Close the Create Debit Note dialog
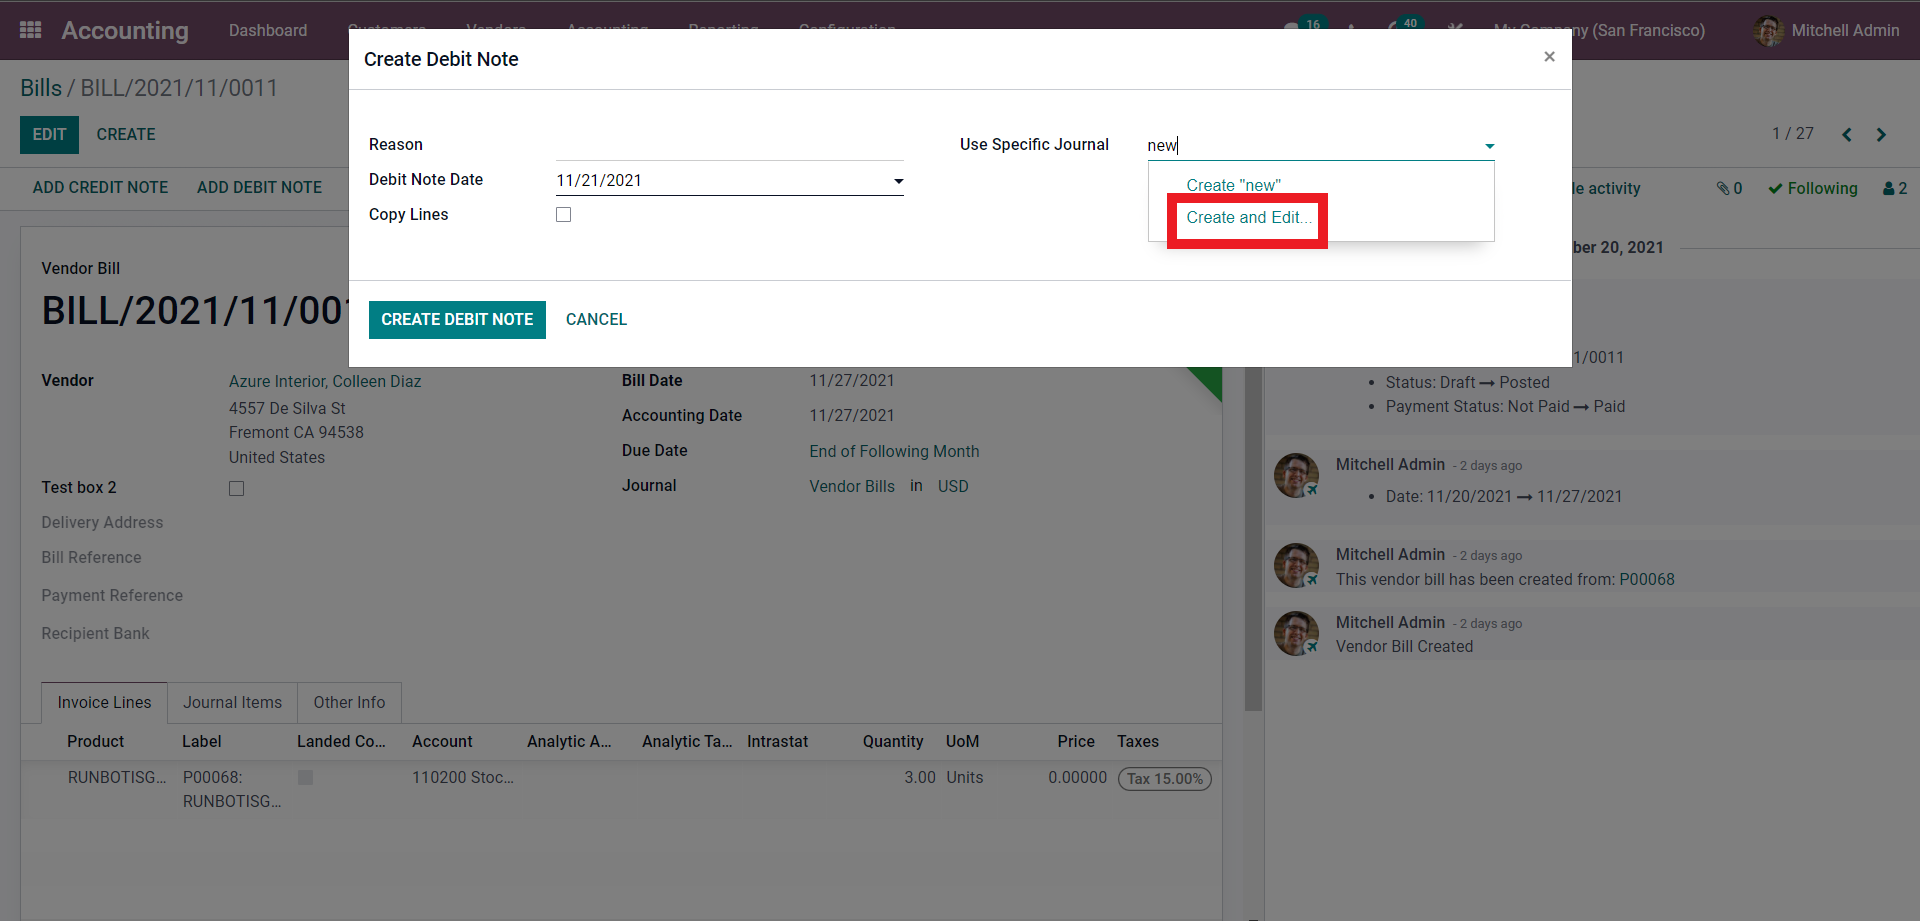This screenshot has width=1920, height=921. click(1549, 57)
